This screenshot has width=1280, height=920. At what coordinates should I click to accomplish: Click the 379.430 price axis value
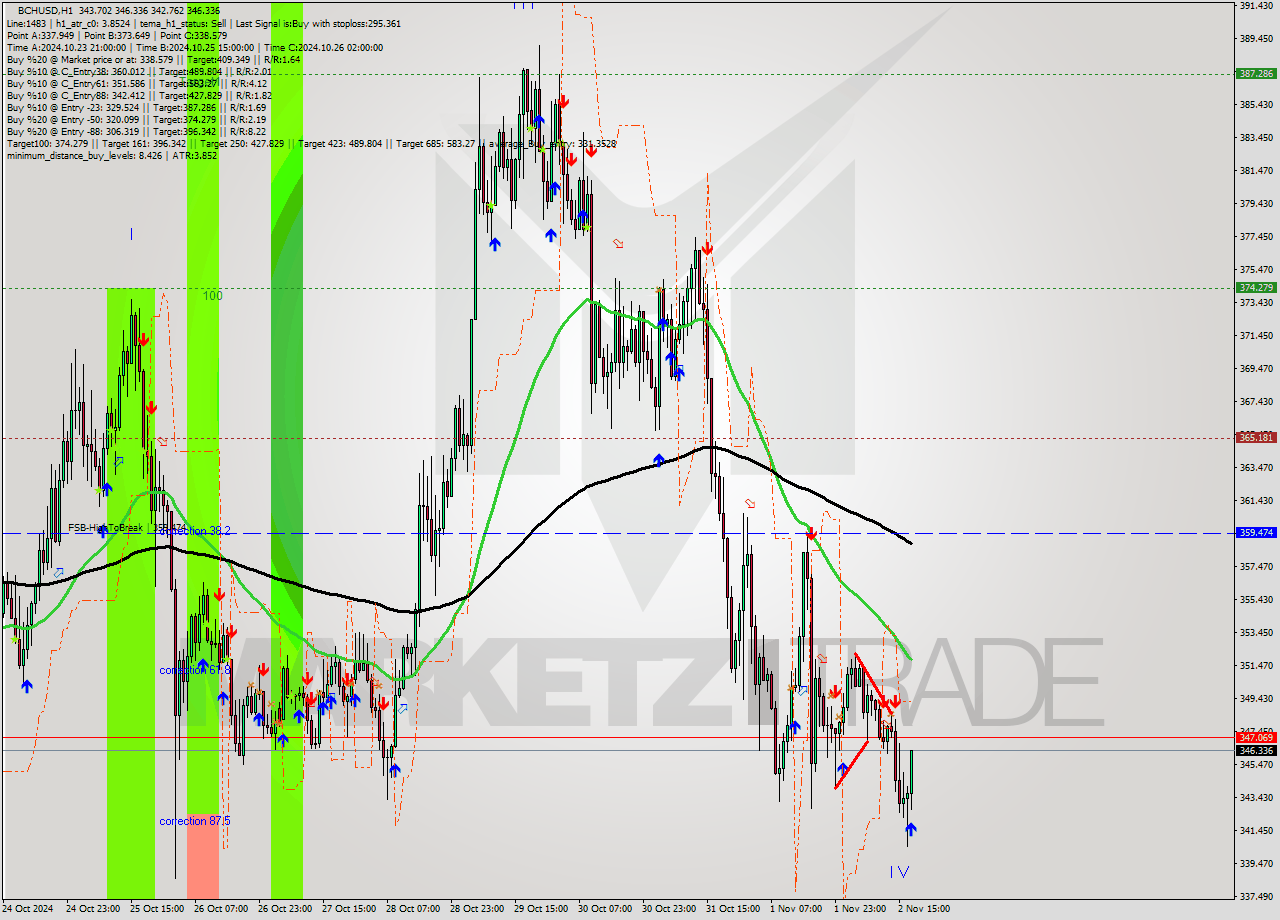click(x=1255, y=203)
